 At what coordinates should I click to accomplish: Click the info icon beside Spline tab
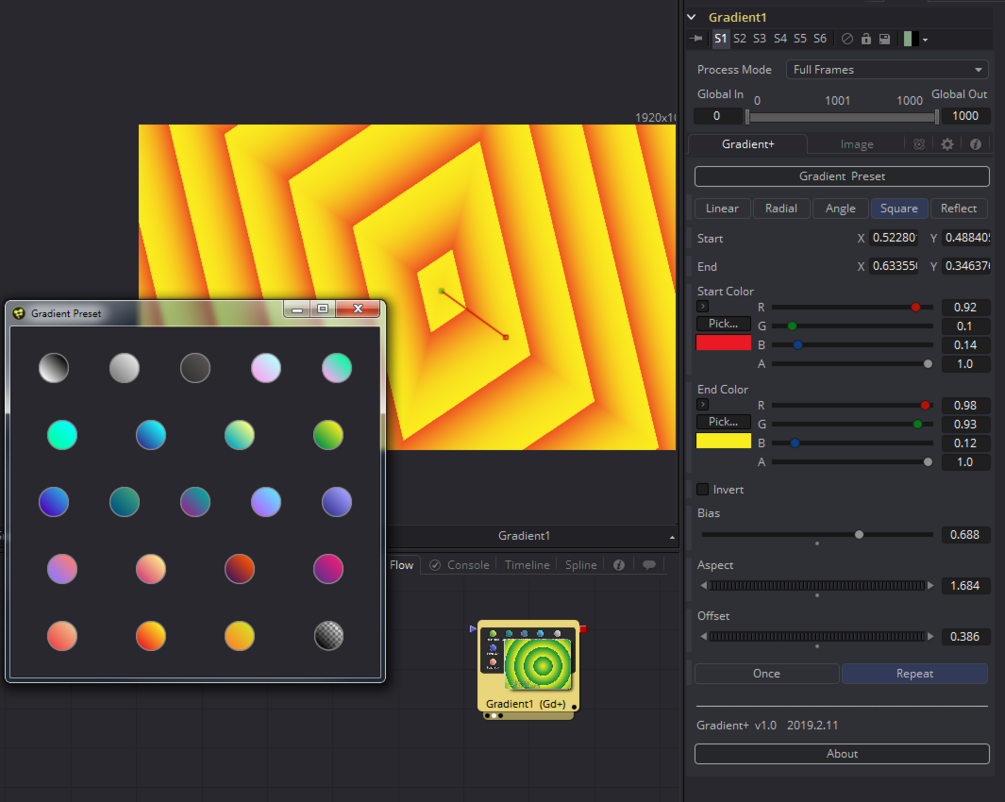(x=619, y=565)
